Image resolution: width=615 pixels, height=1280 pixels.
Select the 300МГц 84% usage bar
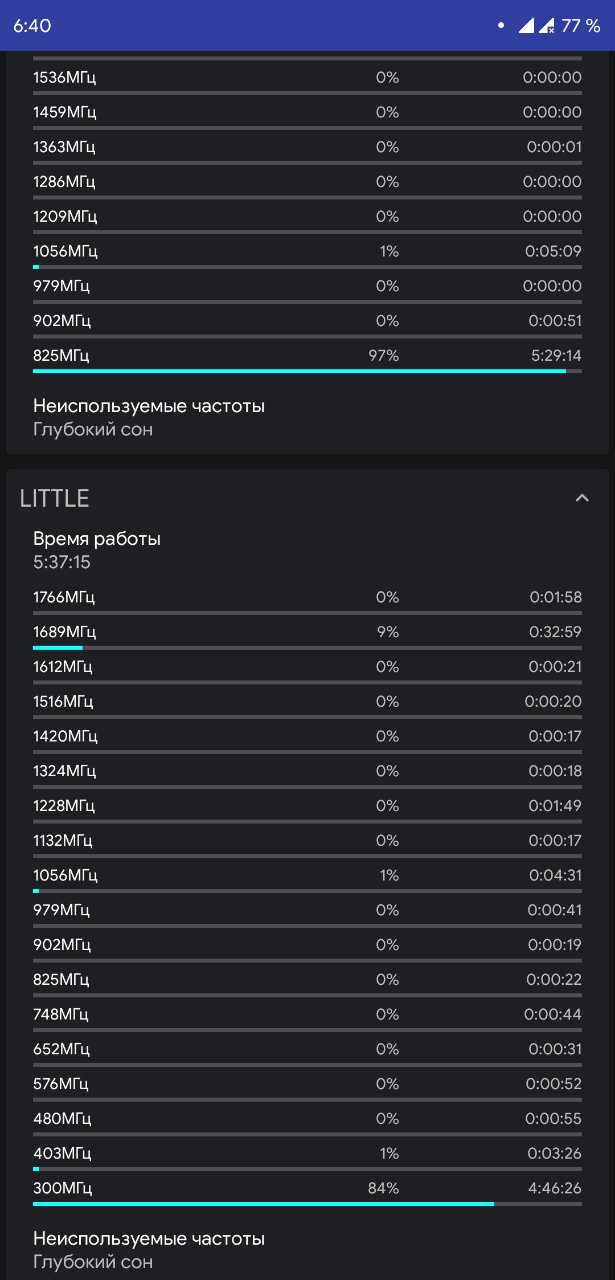tap(307, 1203)
